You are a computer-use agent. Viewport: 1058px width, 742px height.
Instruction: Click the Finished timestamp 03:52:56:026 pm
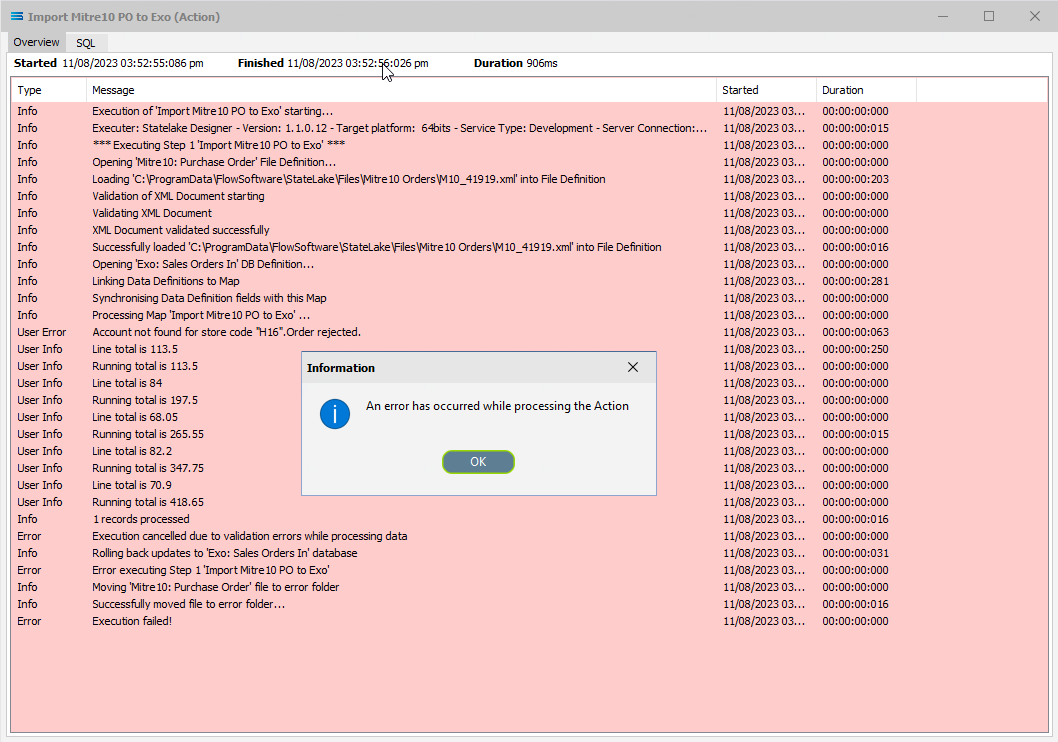(358, 63)
